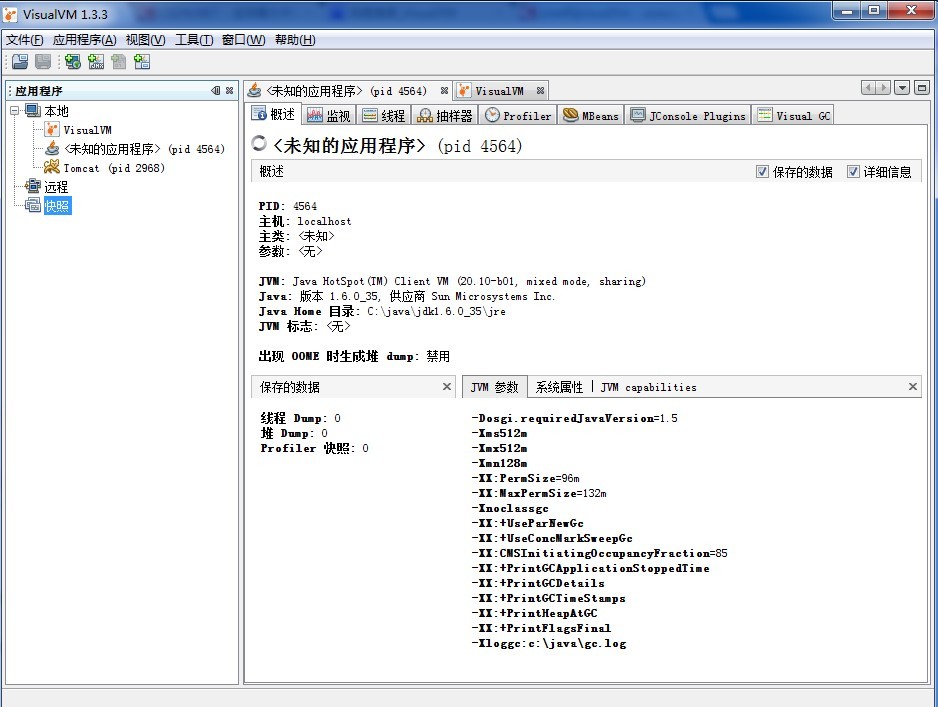
Task: Close the 保存的数据 section
Action: [446, 386]
